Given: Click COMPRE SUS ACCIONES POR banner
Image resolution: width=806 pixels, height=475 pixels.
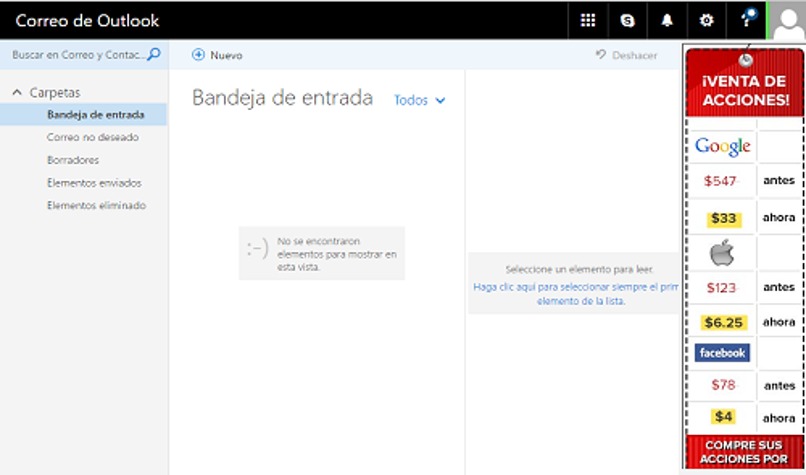Looking at the screenshot, I should click(x=744, y=451).
